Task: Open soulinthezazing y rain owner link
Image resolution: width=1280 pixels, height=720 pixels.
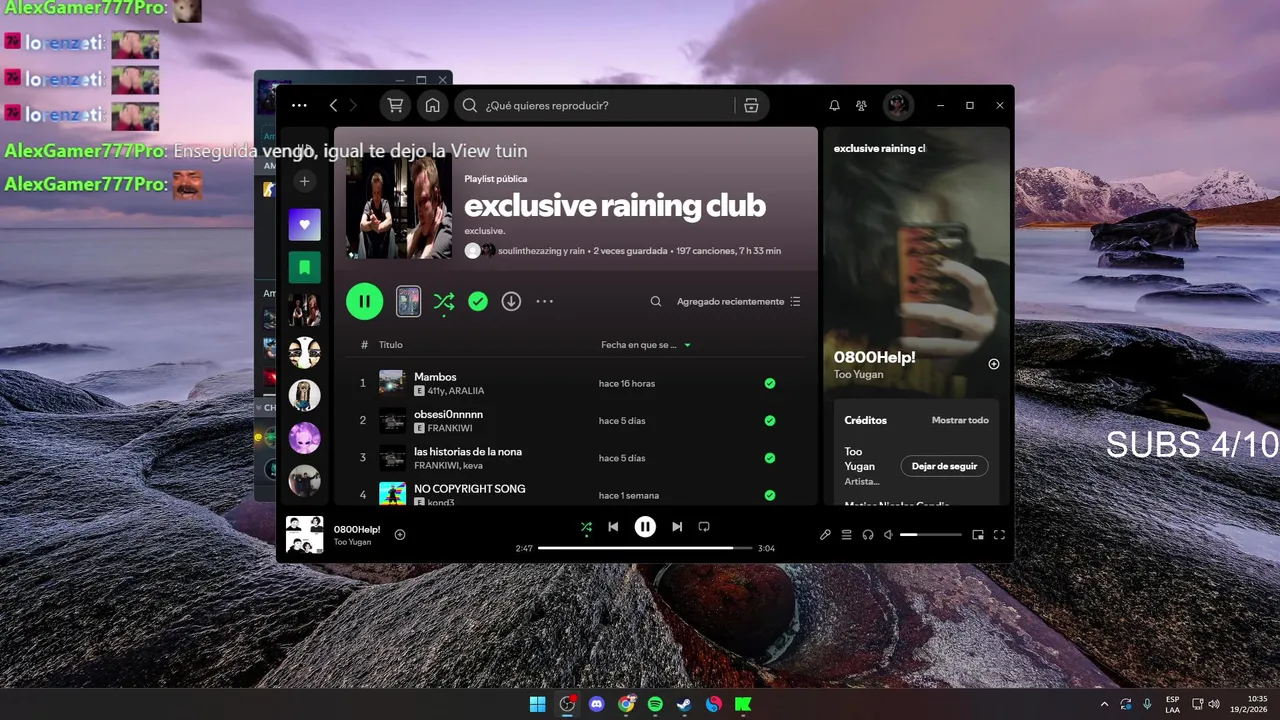Action: tap(541, 251)
